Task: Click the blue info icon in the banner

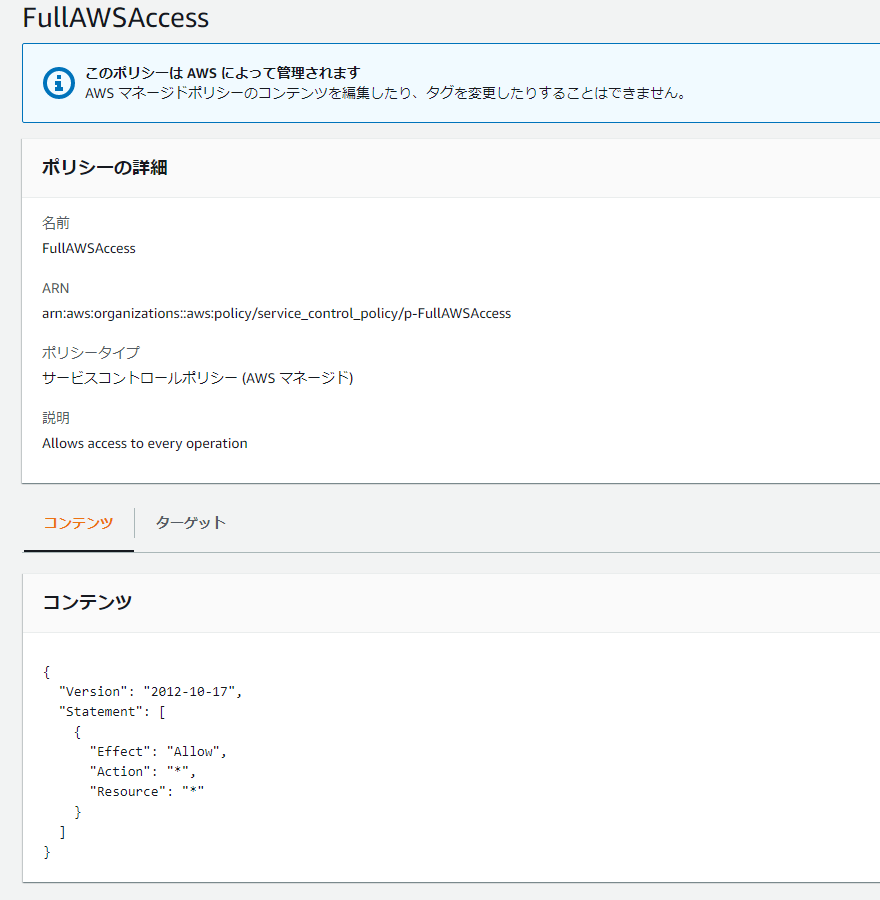Action: 59,83
